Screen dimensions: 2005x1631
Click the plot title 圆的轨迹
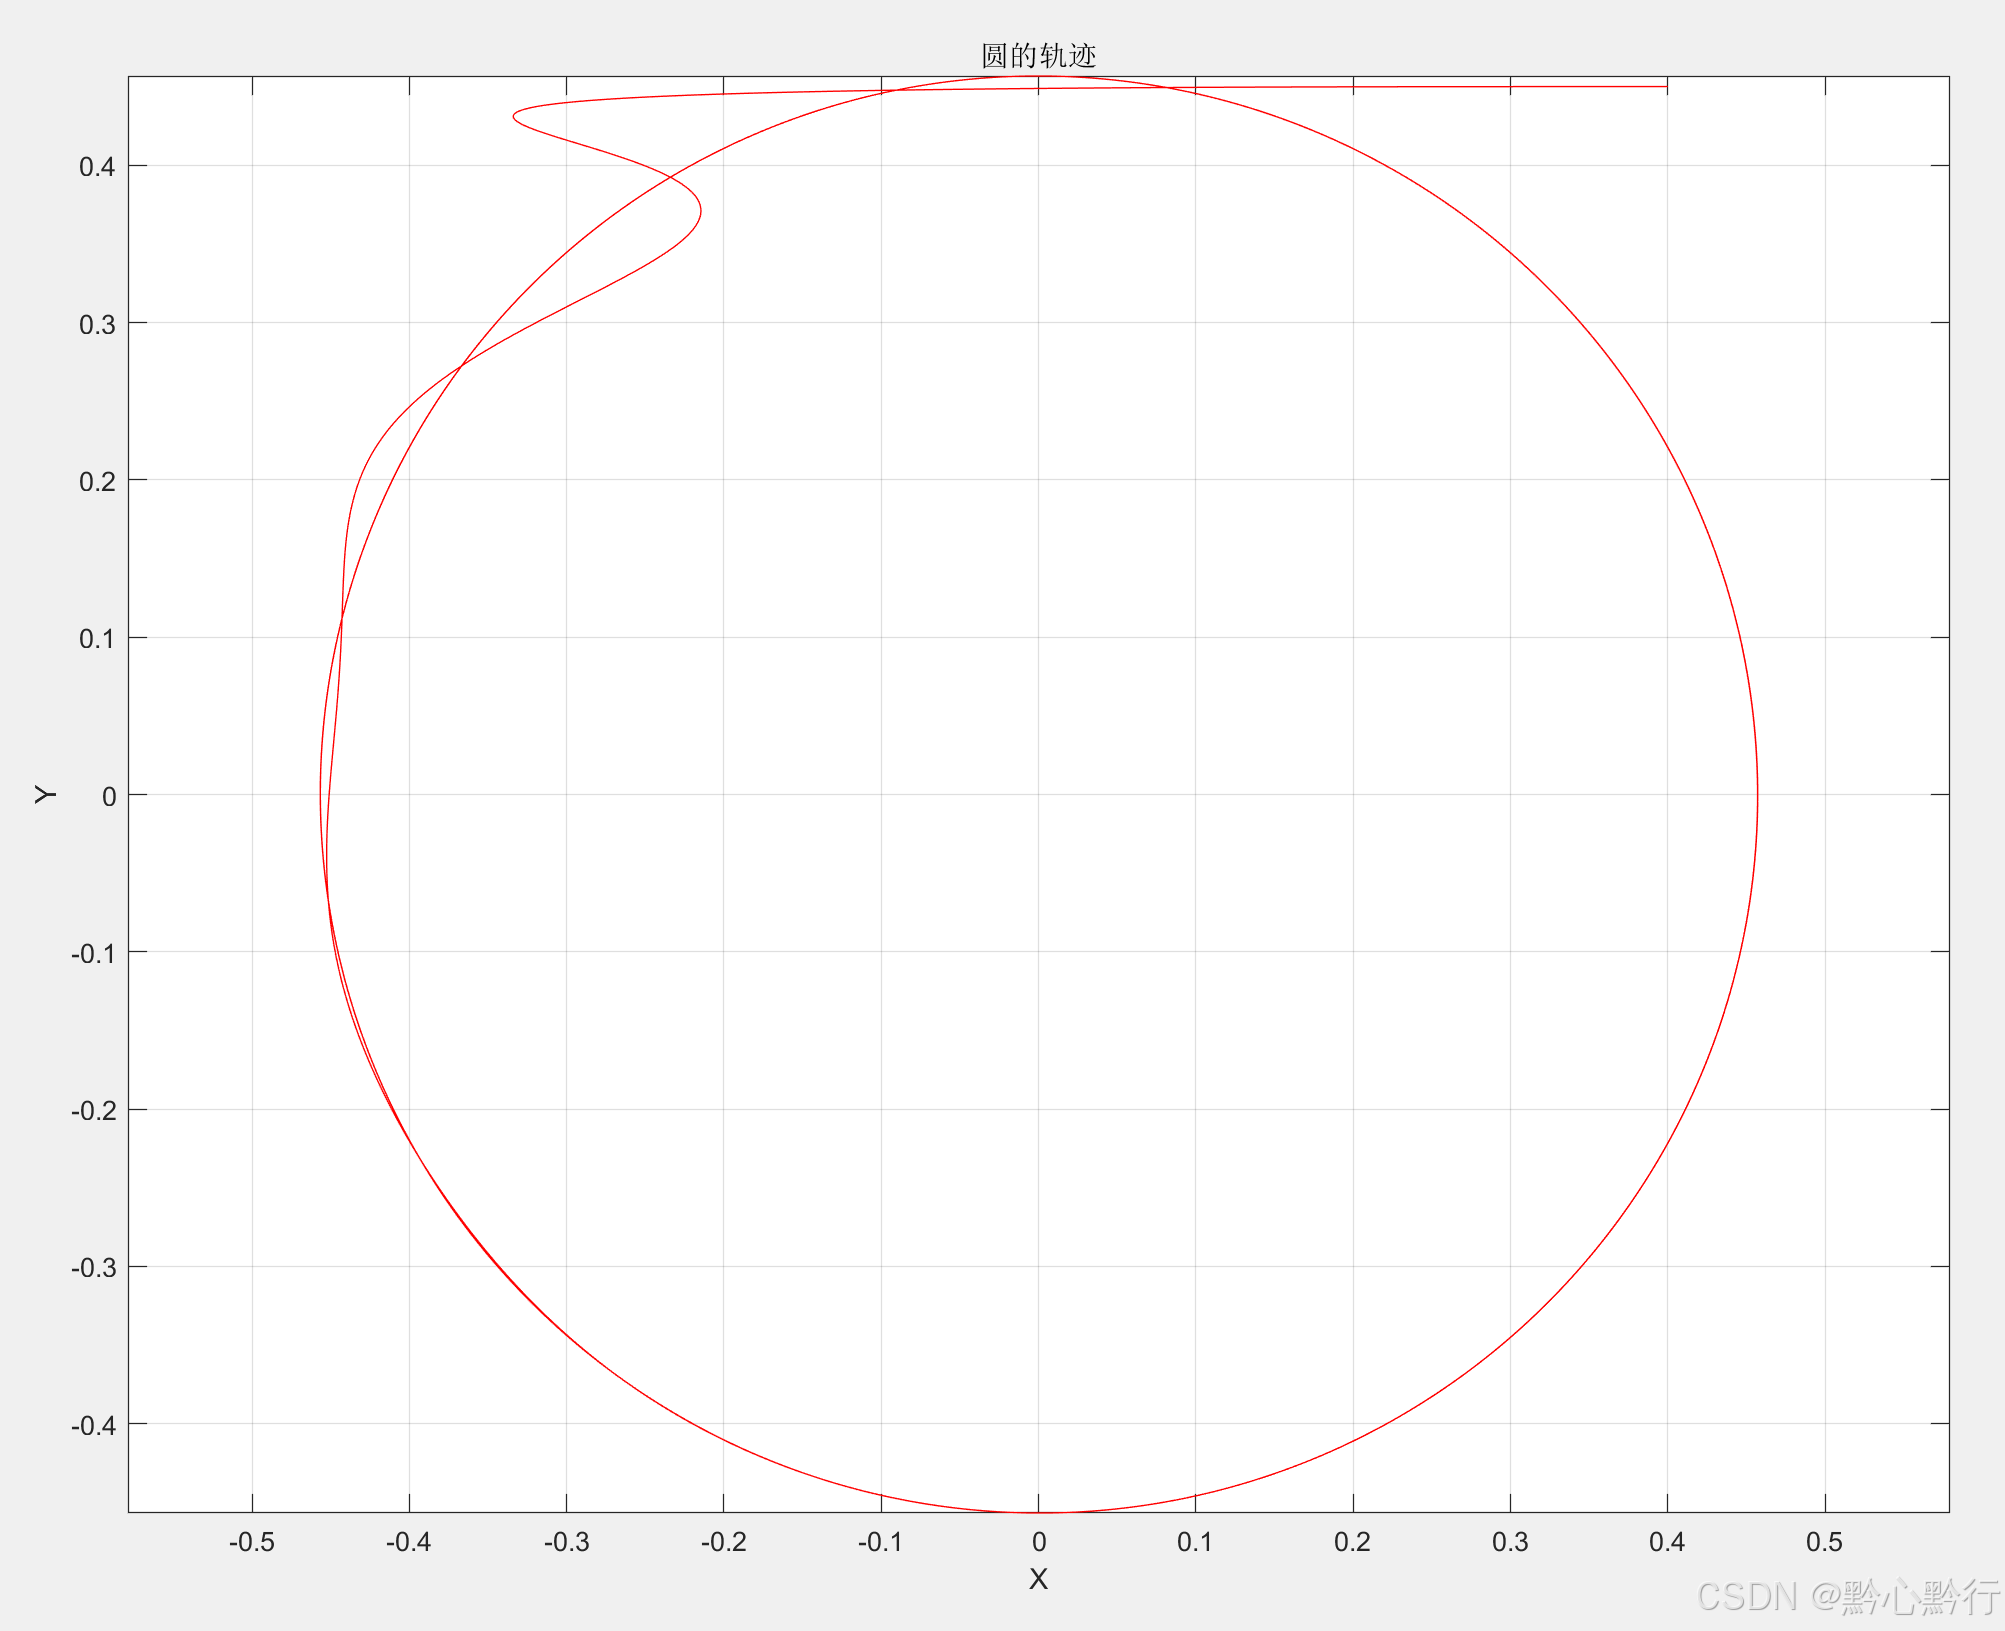1038,55
